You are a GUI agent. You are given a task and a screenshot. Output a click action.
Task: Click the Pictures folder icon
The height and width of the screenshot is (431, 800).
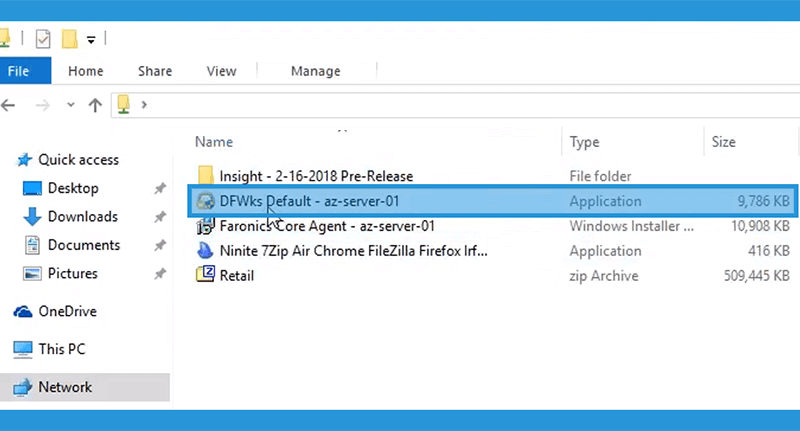click(32, 274)
